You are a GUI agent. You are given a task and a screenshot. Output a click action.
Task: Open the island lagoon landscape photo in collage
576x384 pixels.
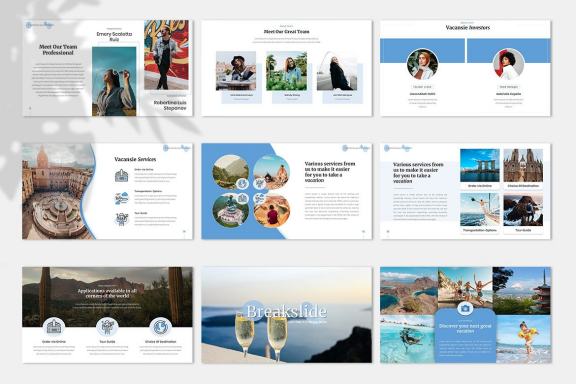[409, 291]
